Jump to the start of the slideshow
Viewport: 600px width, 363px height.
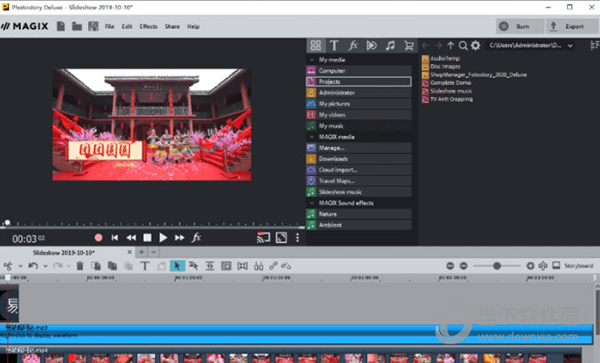tap(114, 238)
